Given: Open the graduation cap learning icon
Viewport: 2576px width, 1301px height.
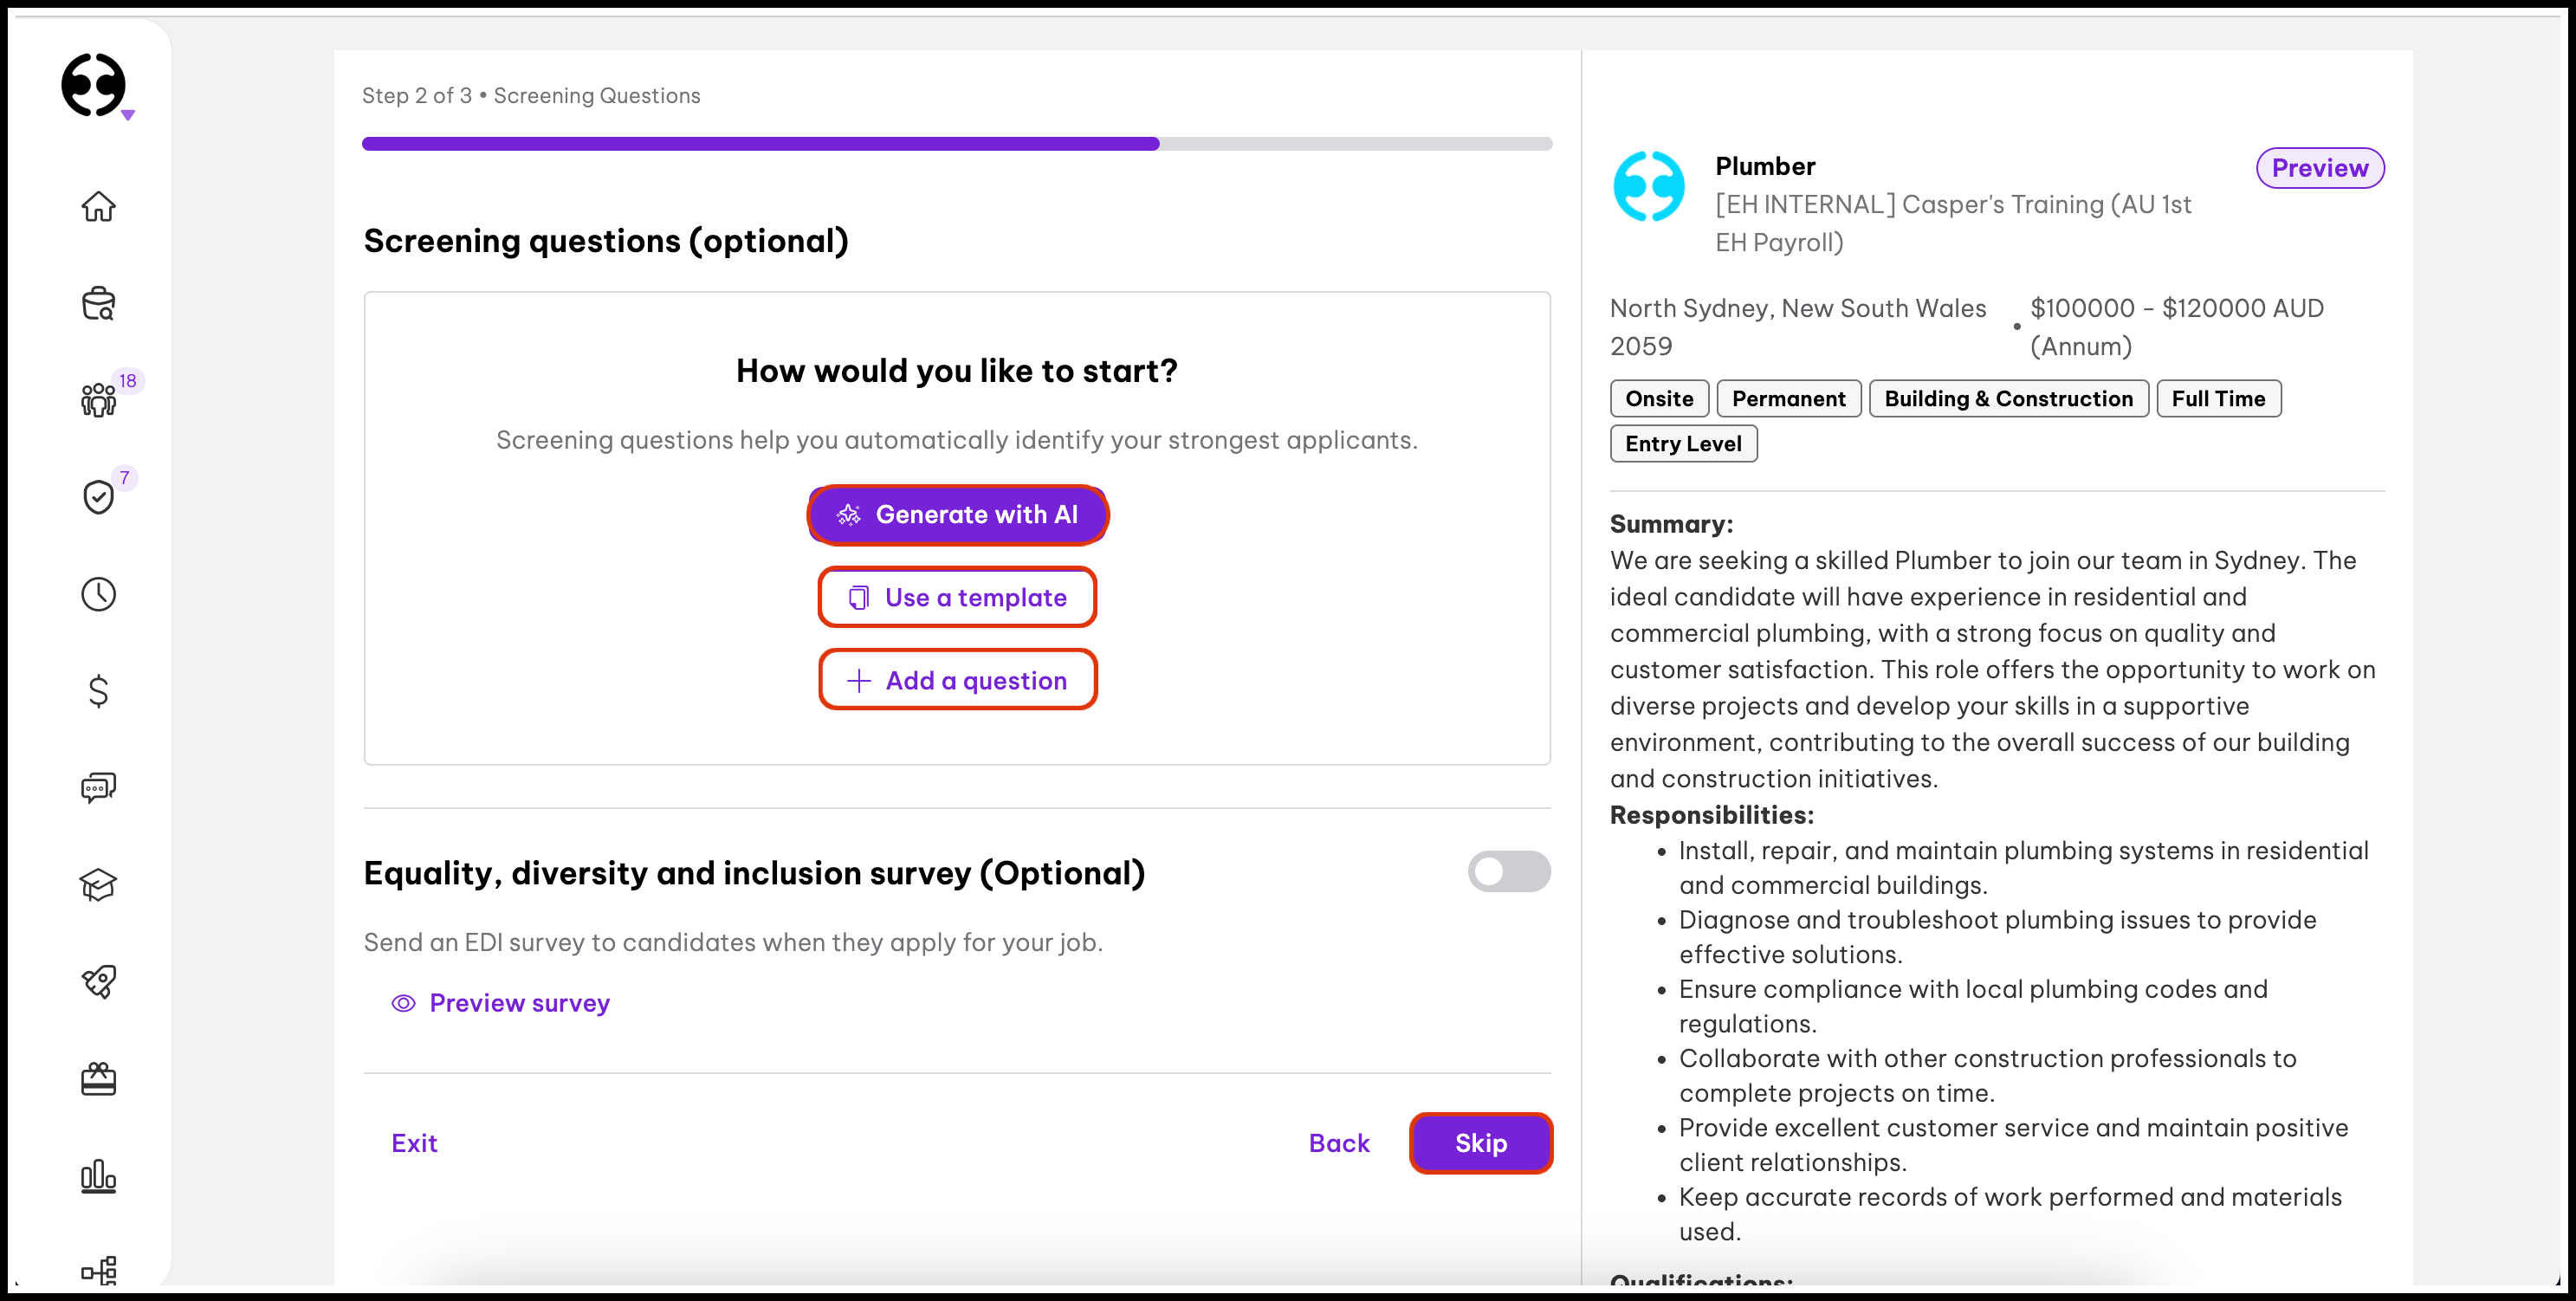Looking at the screenshot, I should [98, 885].
